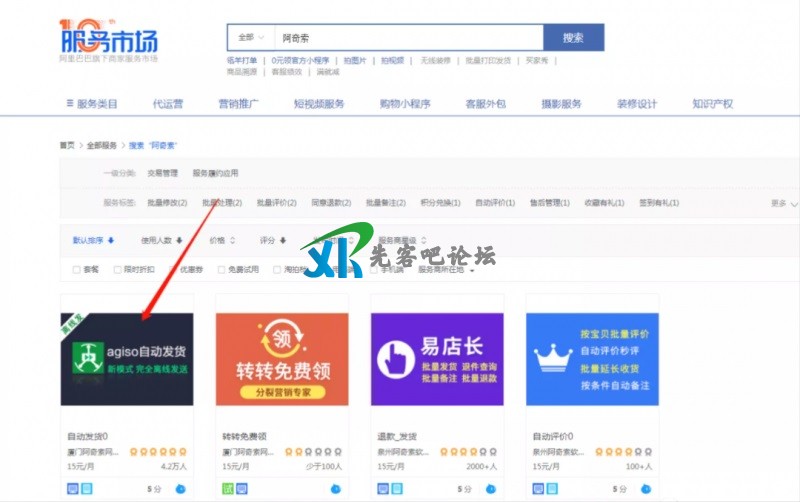Click the mobile icon on the 自动发货0 card
Viewport: 800px width, 502px height.
(x=87, y=489)
